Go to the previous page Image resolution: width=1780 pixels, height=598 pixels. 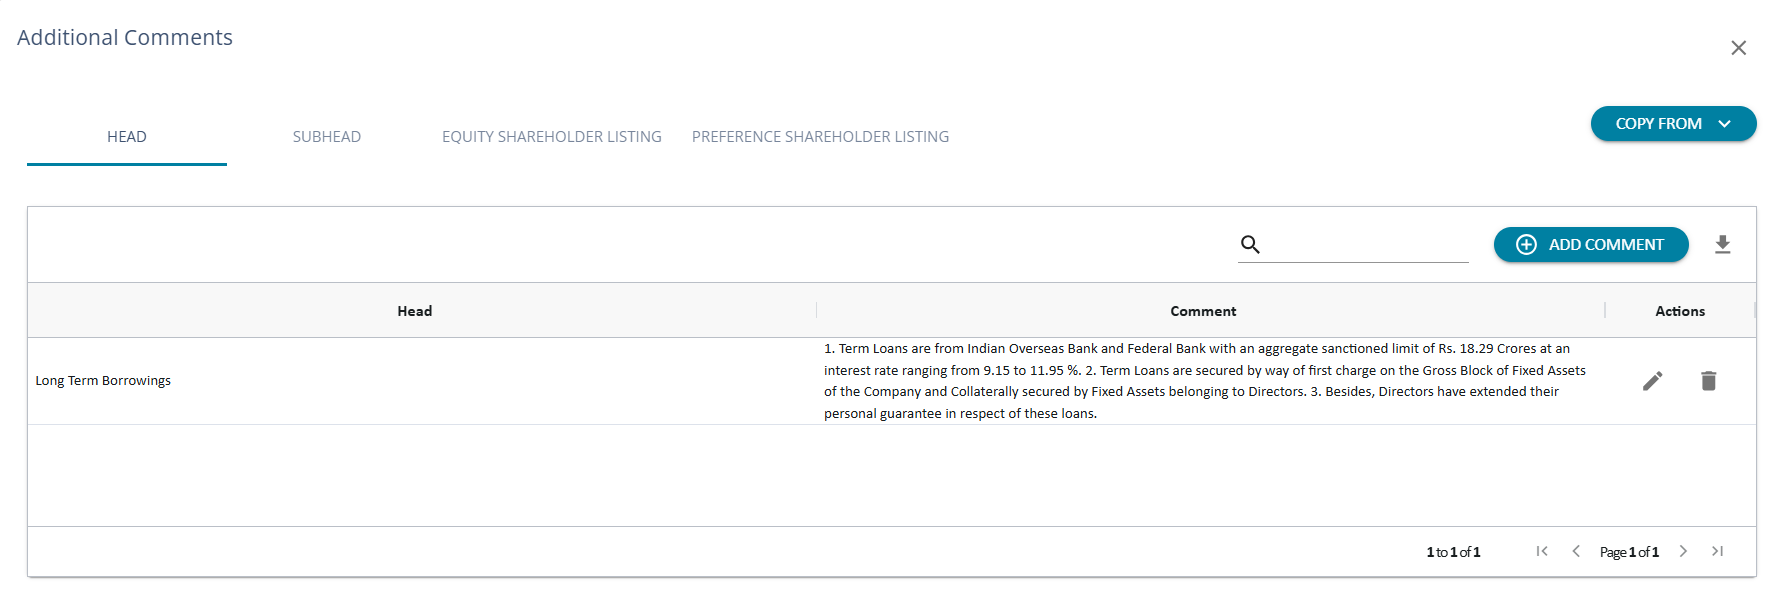pos(1576,551)
